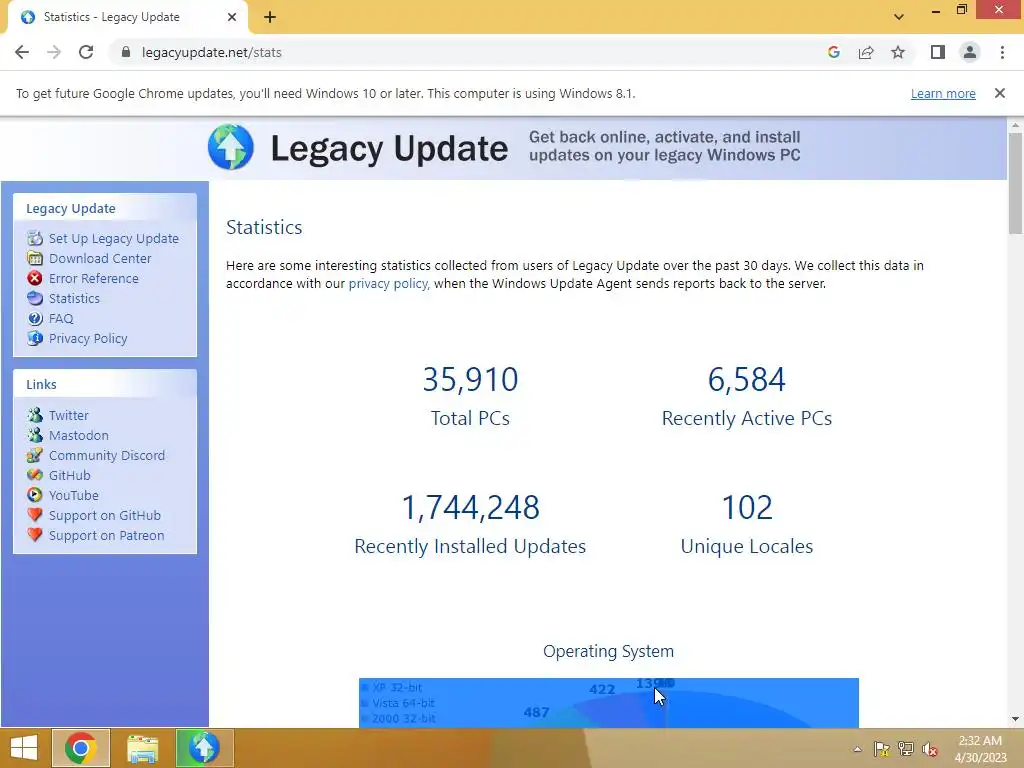Open the Support on Patreon text link

coord(106,535)
